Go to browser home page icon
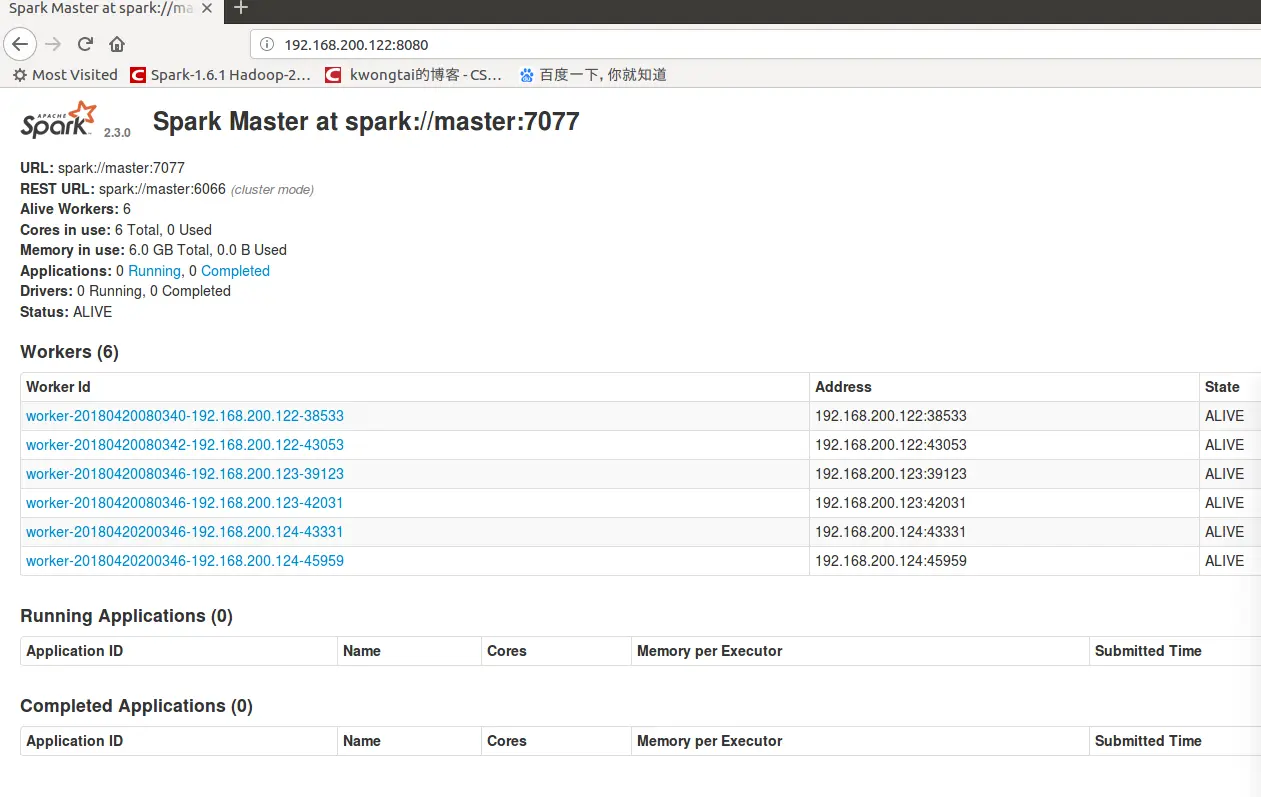1261x797 pixels. point(117,44)
